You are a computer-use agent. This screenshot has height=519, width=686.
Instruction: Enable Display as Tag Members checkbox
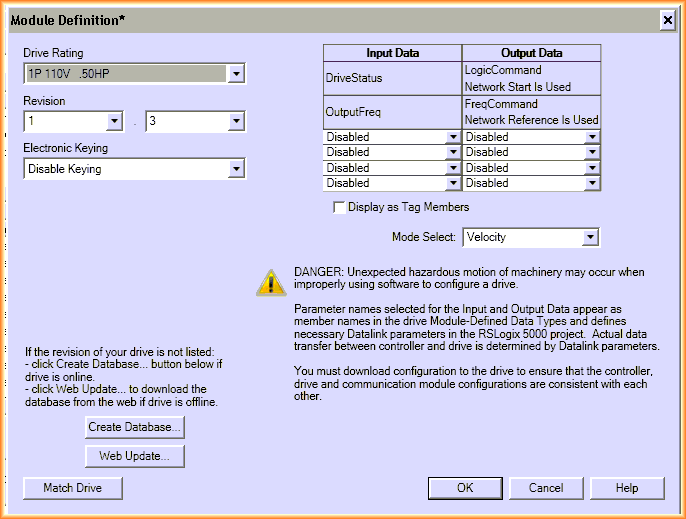click(339, 207)
